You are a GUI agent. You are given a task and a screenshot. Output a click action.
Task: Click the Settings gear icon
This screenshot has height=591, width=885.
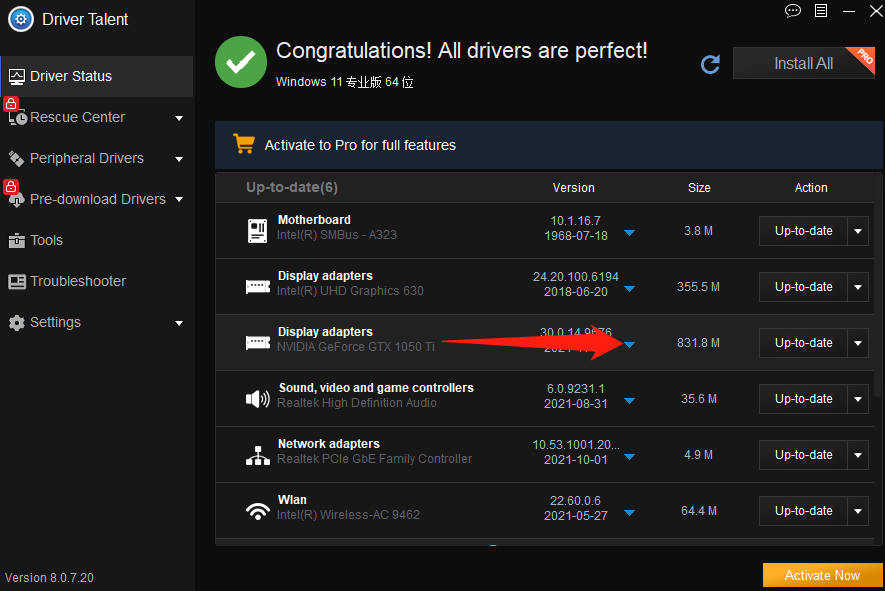point(17,322)
